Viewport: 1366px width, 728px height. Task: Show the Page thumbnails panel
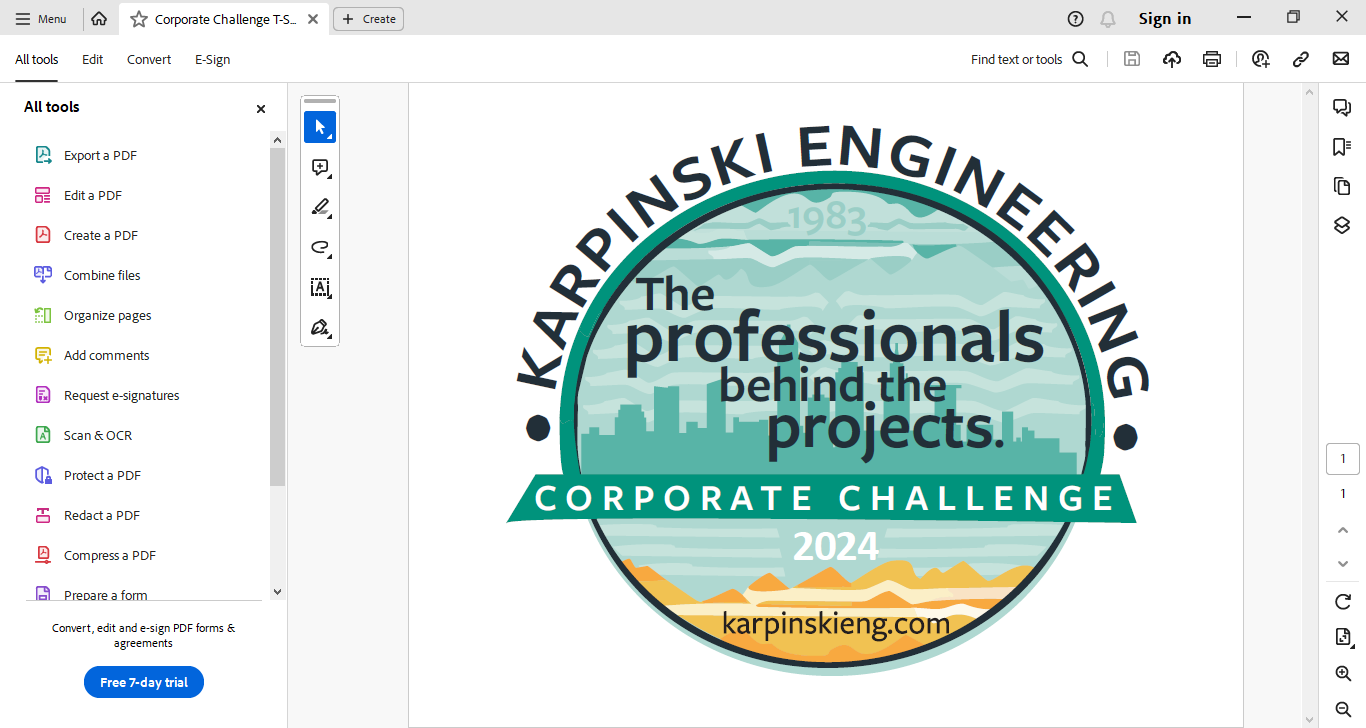(1341, 186)
